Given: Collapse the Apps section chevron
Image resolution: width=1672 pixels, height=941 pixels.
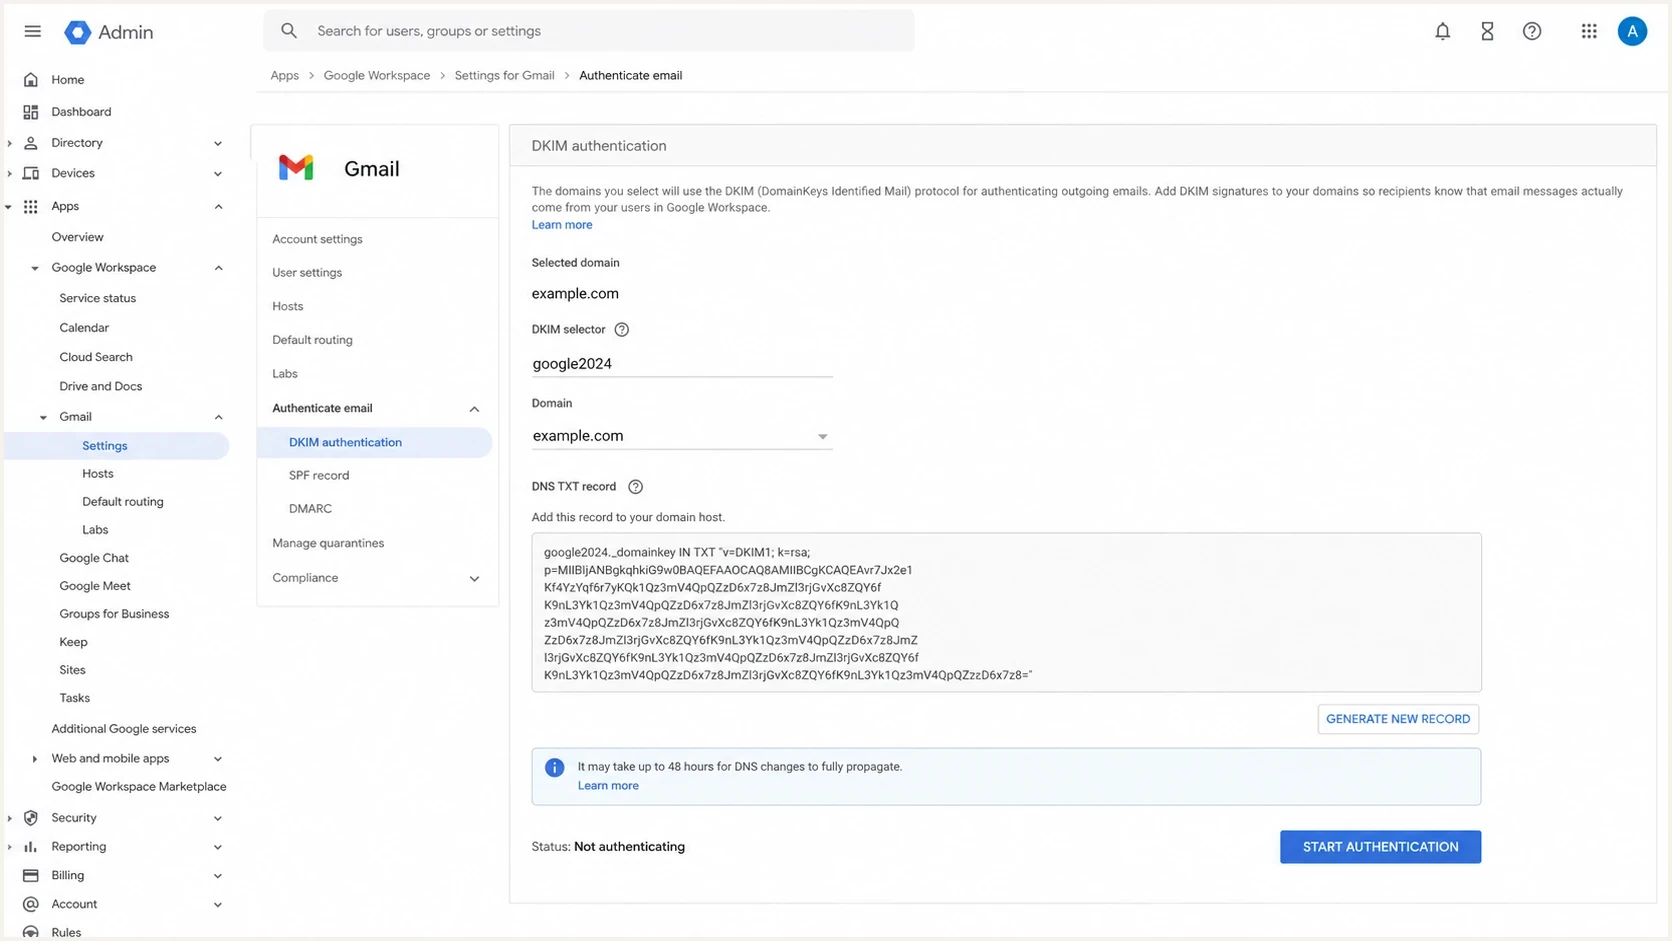Looking at the screenshot, I should coord(218,206).
